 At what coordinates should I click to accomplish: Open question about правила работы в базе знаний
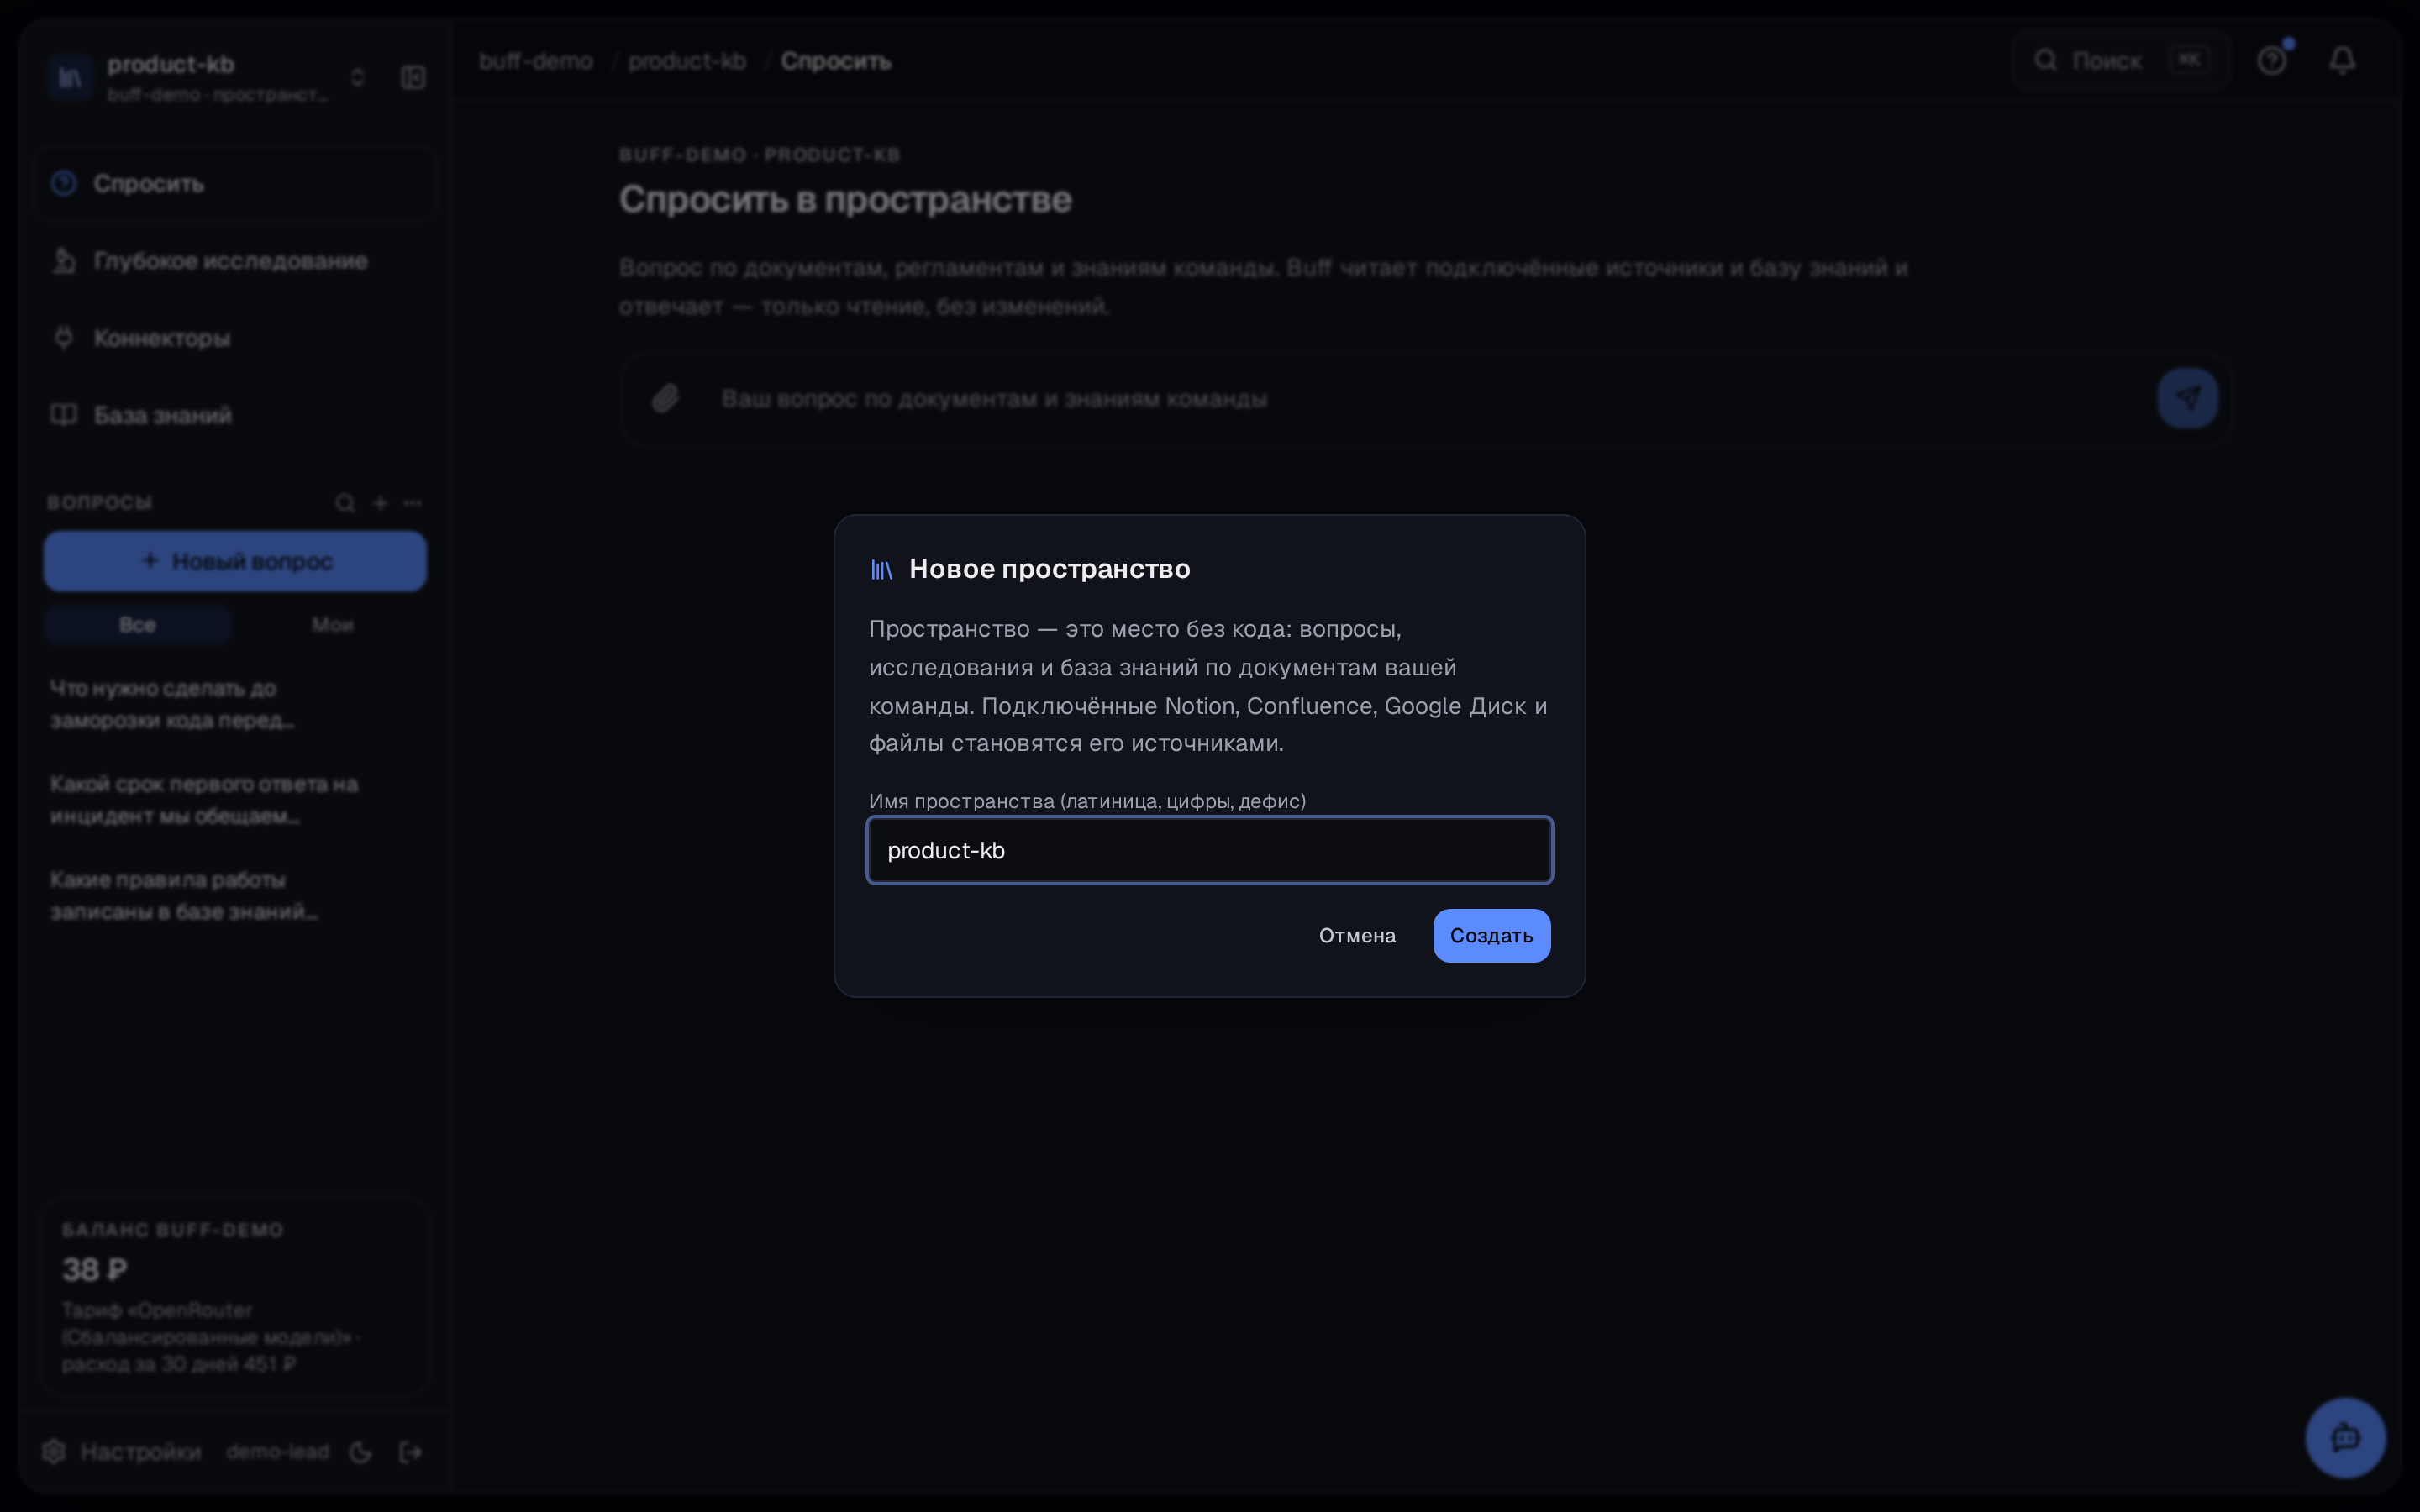coord(235,896)
